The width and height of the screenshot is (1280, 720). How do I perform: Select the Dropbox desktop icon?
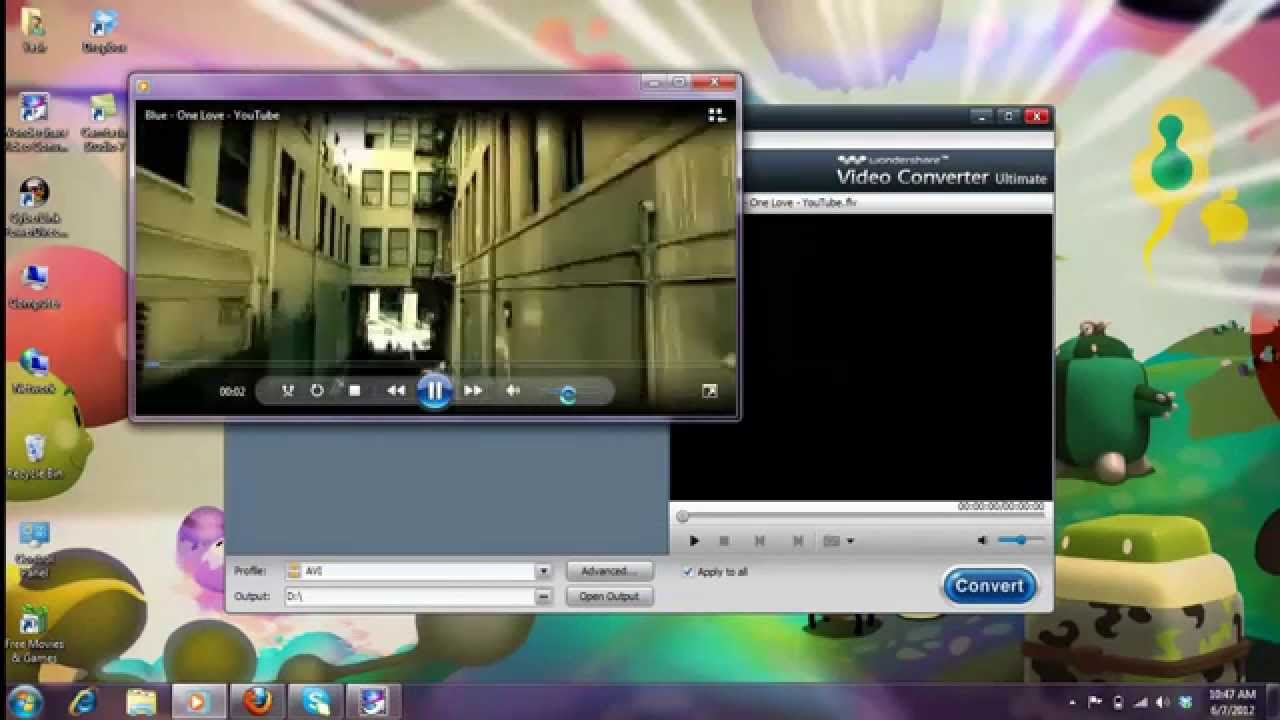[103, 30]
